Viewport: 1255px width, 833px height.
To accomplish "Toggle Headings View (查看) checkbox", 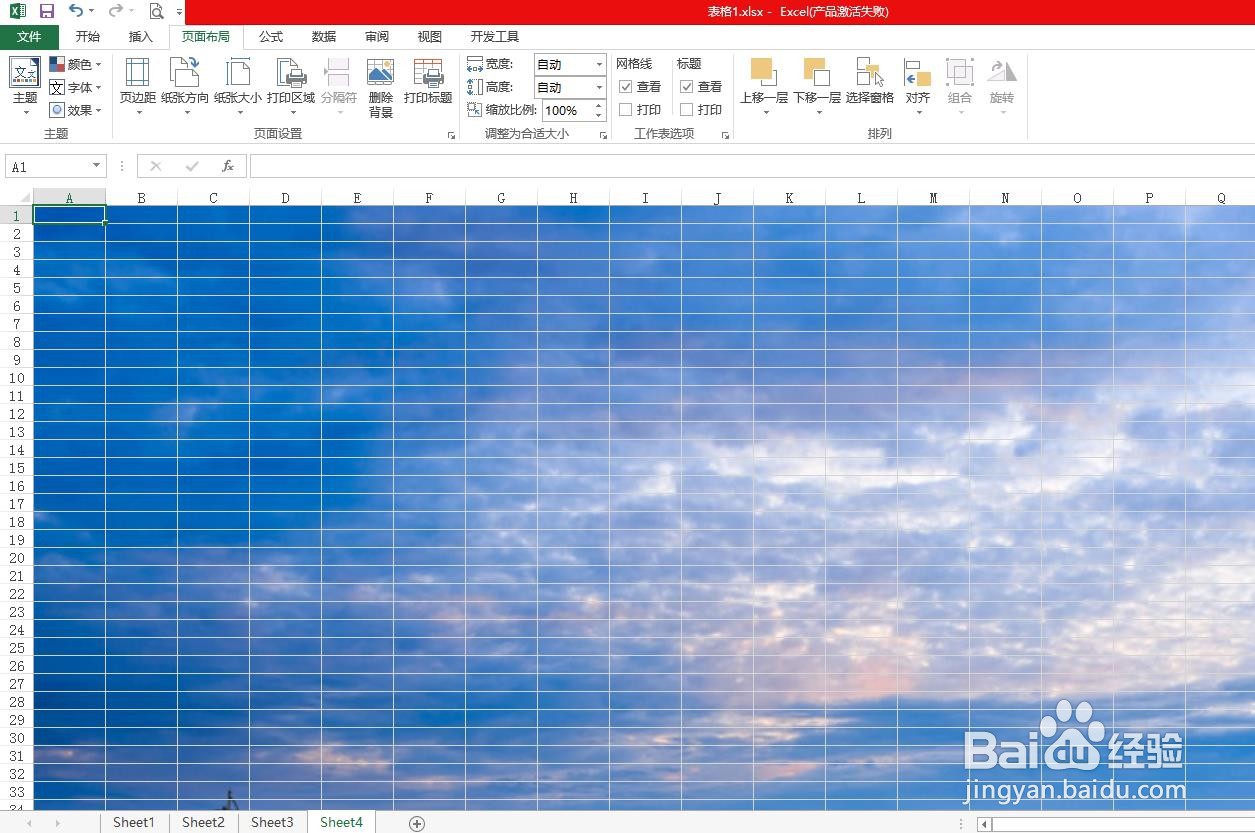I will (x=687, y=87).
